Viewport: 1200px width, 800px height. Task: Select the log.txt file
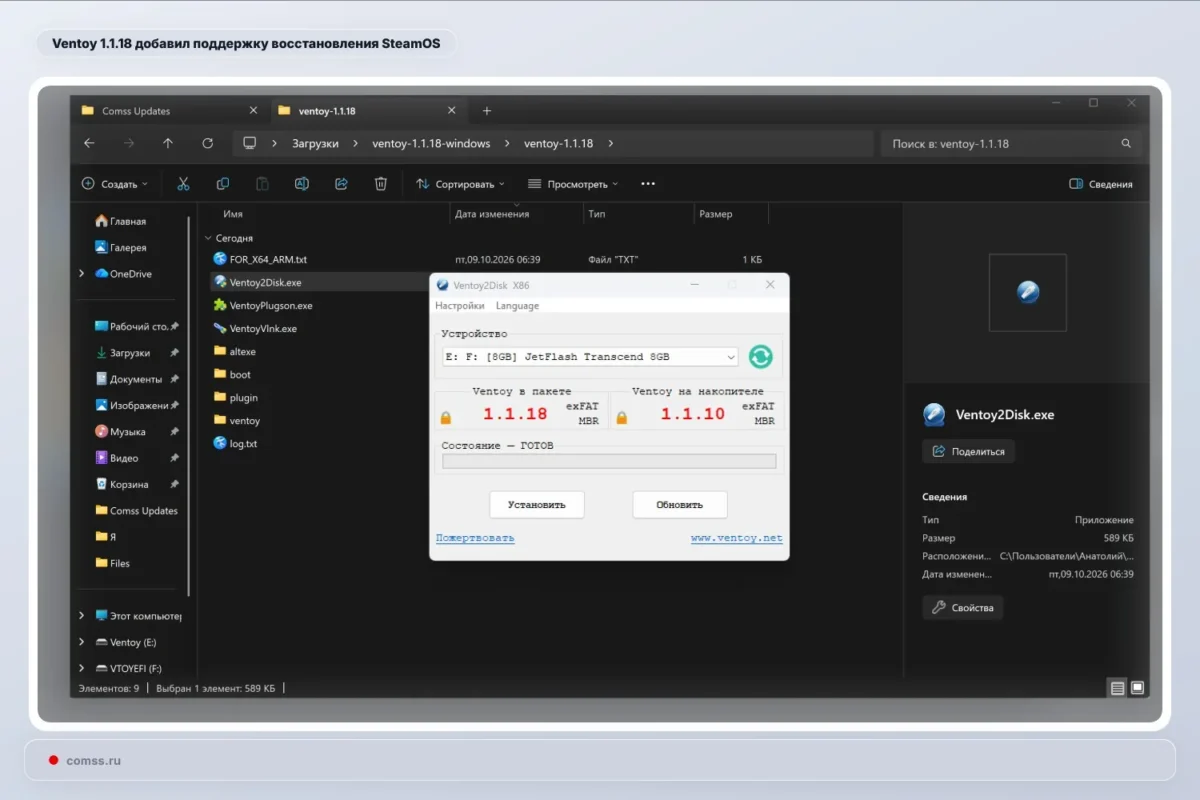pyautogui.click(x=243, y=443)
